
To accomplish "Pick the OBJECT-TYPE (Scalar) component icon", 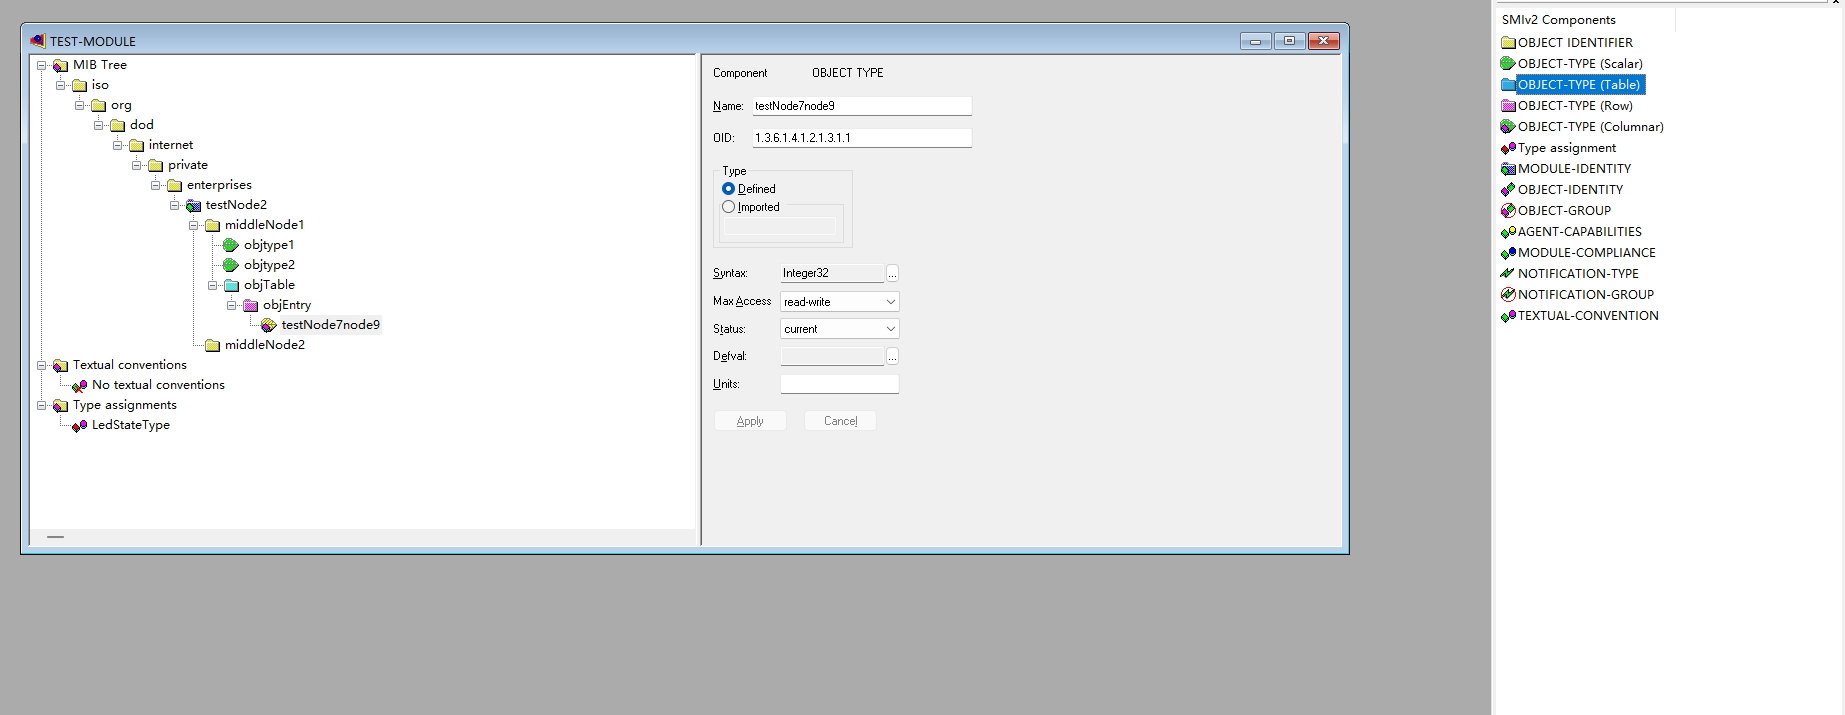I will (x=1508, y=64).
